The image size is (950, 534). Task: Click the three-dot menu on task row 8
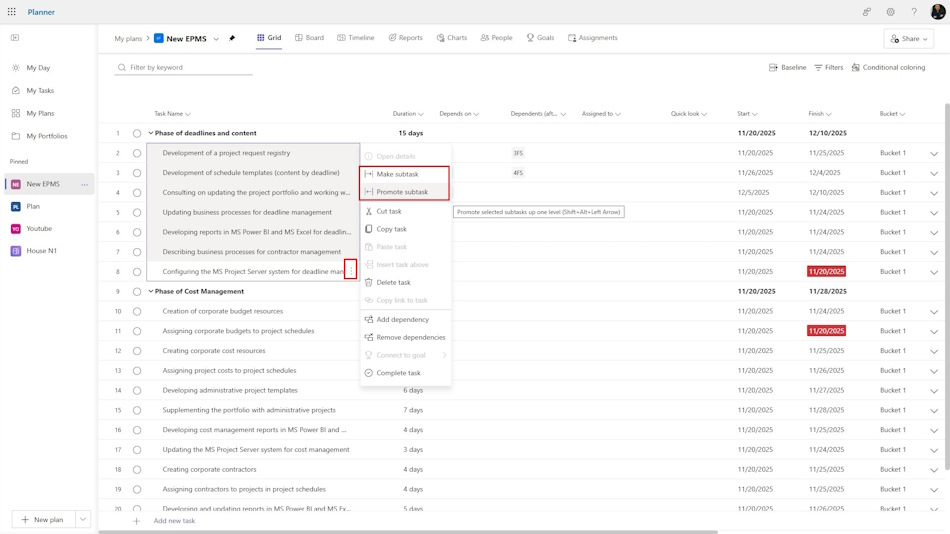pyautogui.click(x=351, y=270)
